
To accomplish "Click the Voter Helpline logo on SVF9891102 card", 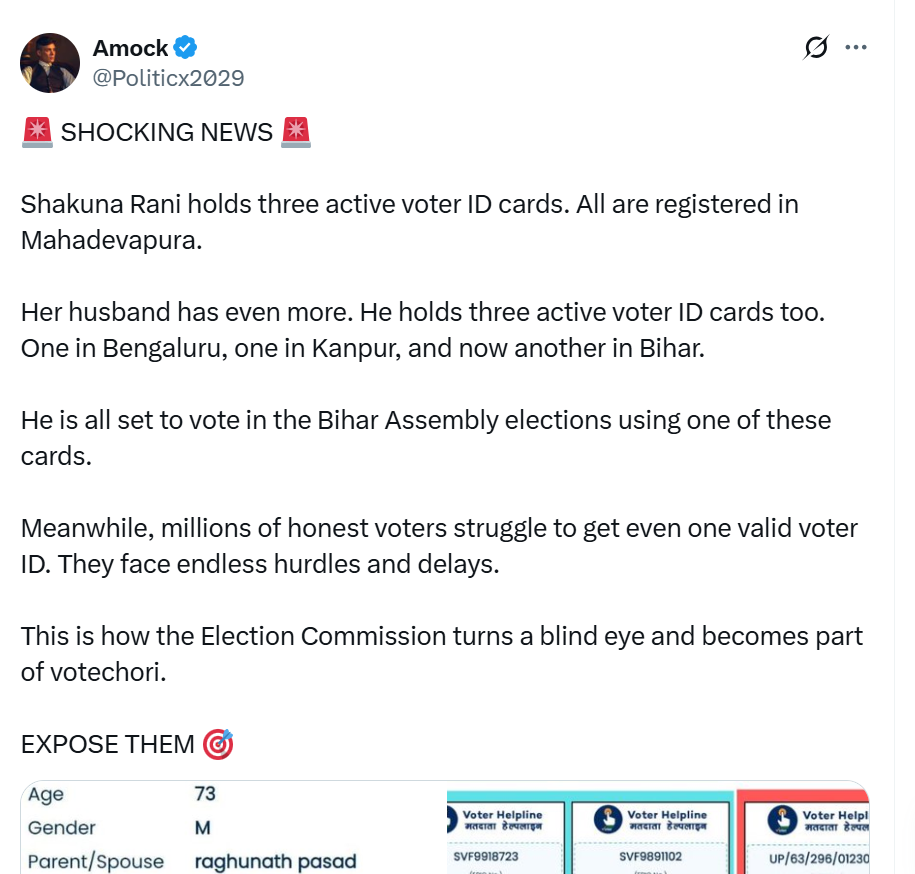I will [608, 820].
